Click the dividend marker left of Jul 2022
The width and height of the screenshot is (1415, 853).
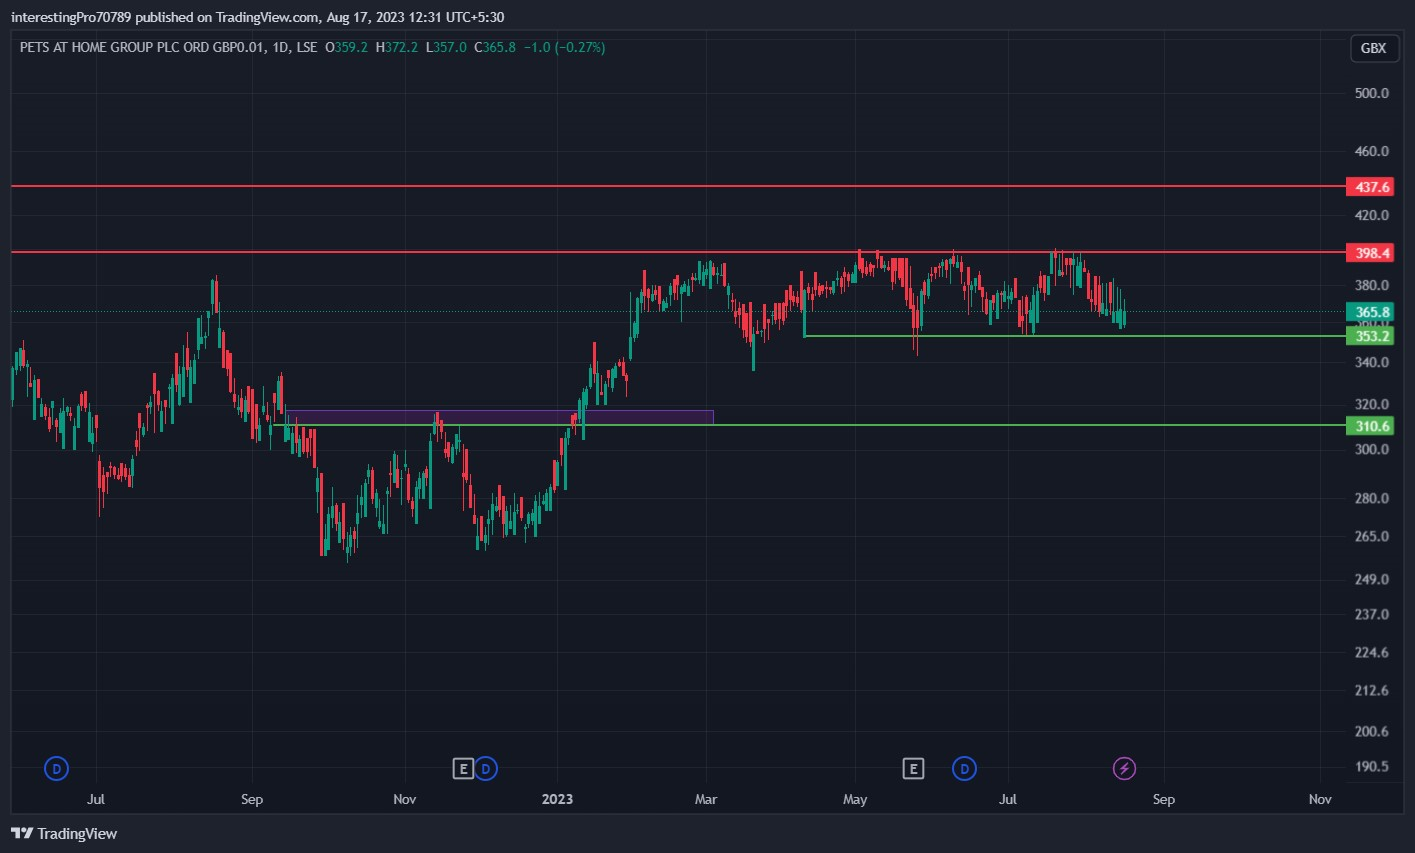[57, 768]
